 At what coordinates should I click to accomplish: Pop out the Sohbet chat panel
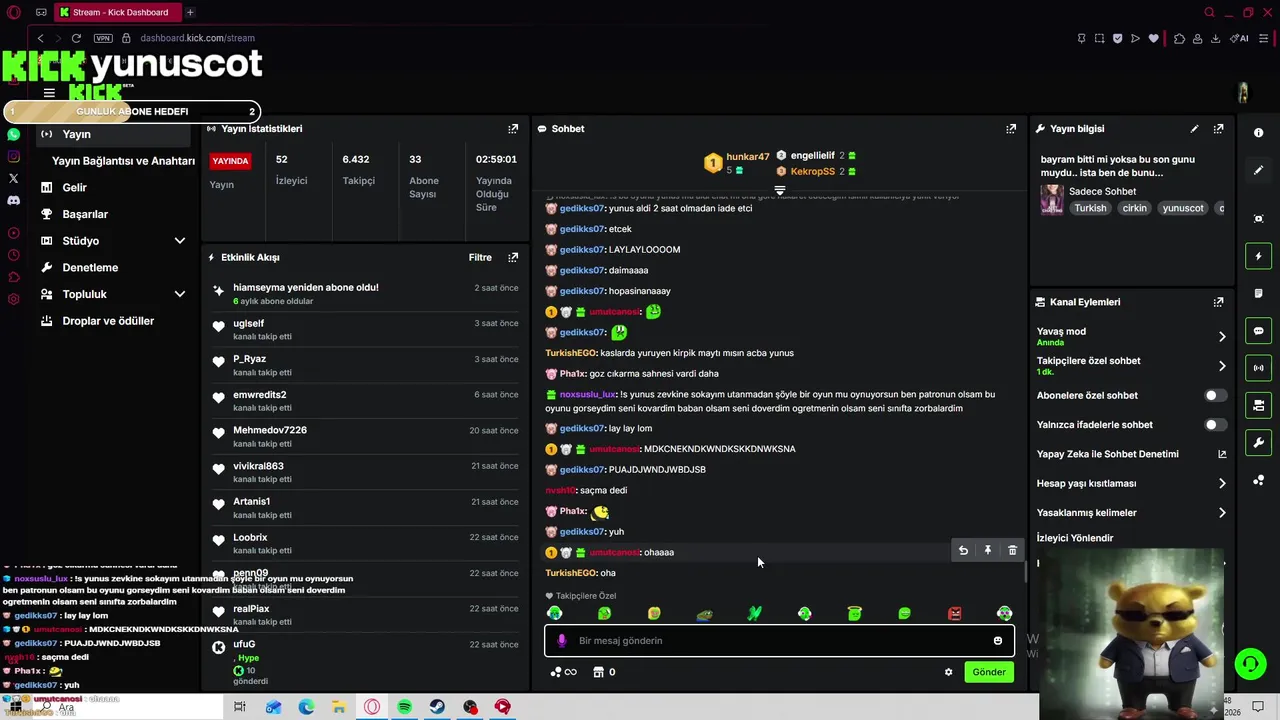click(1011, 129)
